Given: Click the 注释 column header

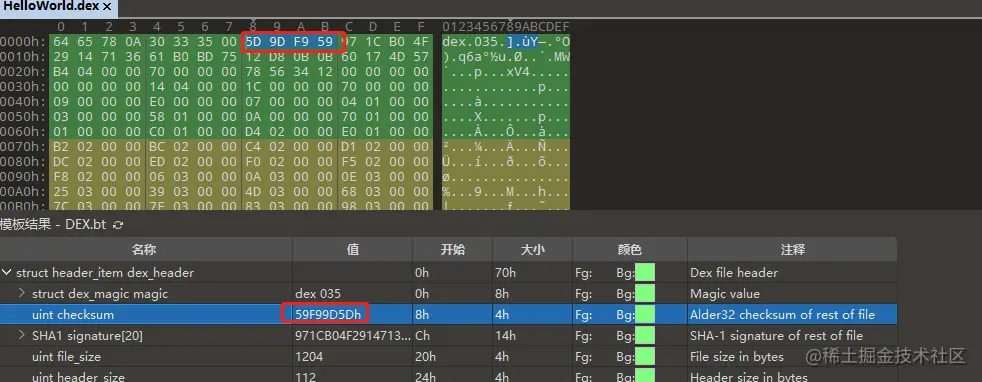Looking at the screenshot, I should pos(792,250).
